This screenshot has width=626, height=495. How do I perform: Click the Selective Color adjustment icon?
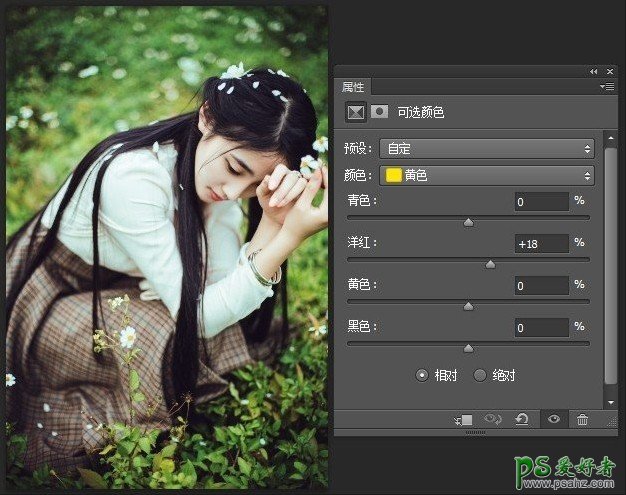[x=354, y=112]
